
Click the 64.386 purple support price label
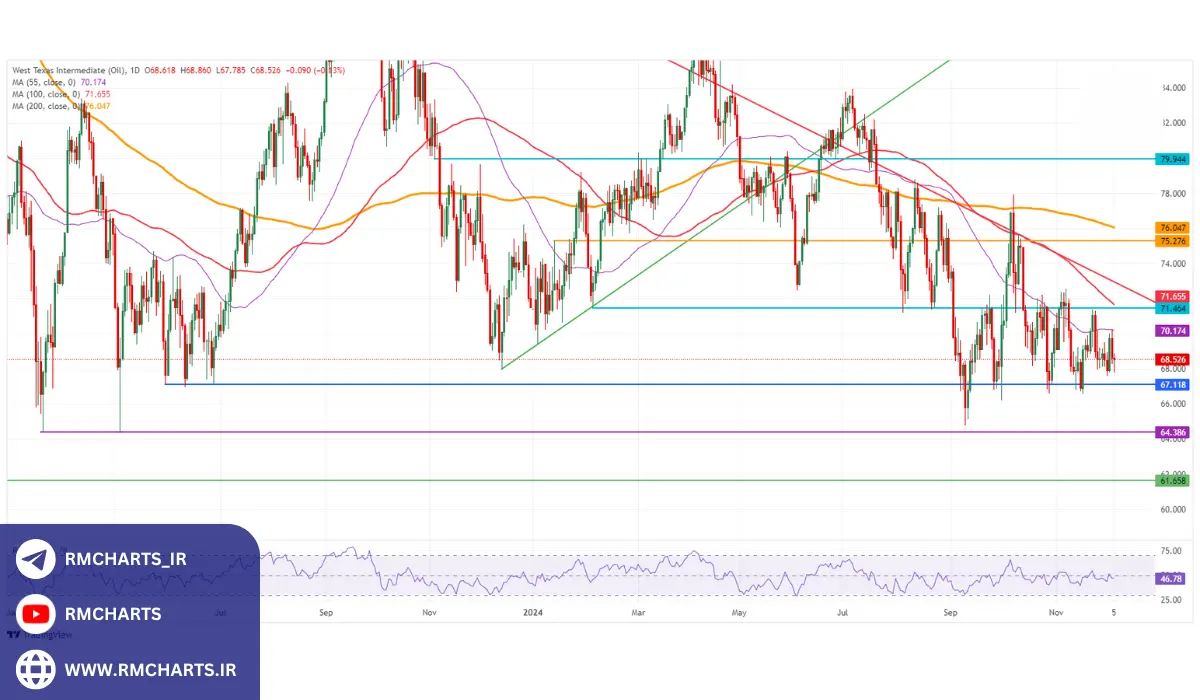point(1171,432)
